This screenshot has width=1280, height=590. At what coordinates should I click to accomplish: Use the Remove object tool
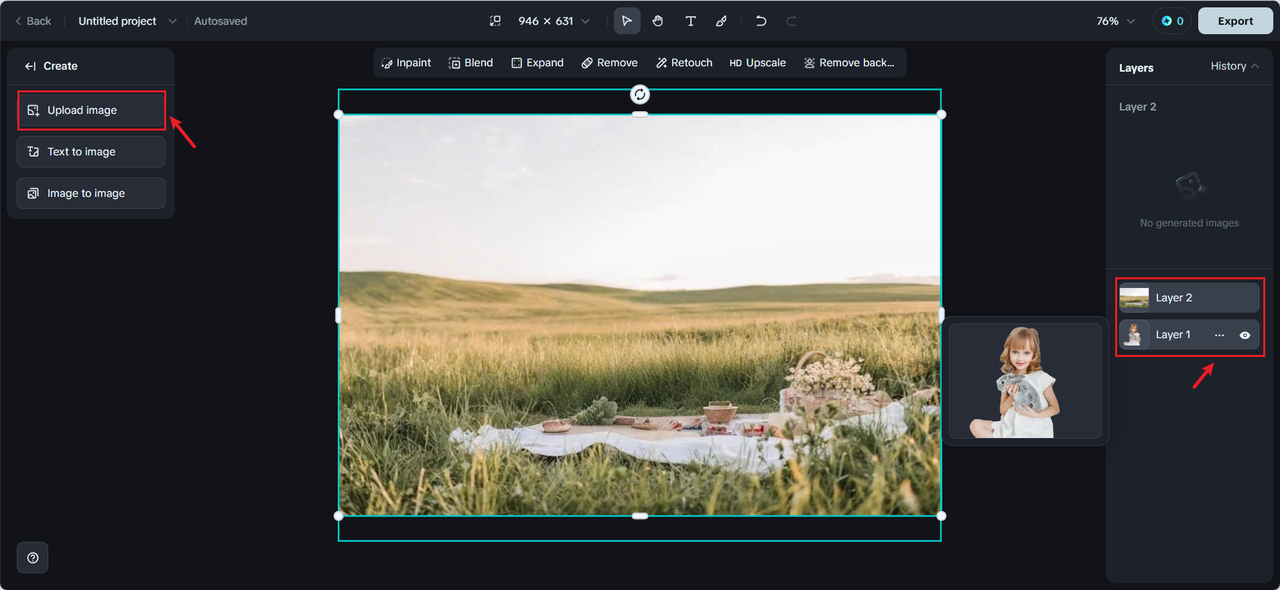[610, 63]
